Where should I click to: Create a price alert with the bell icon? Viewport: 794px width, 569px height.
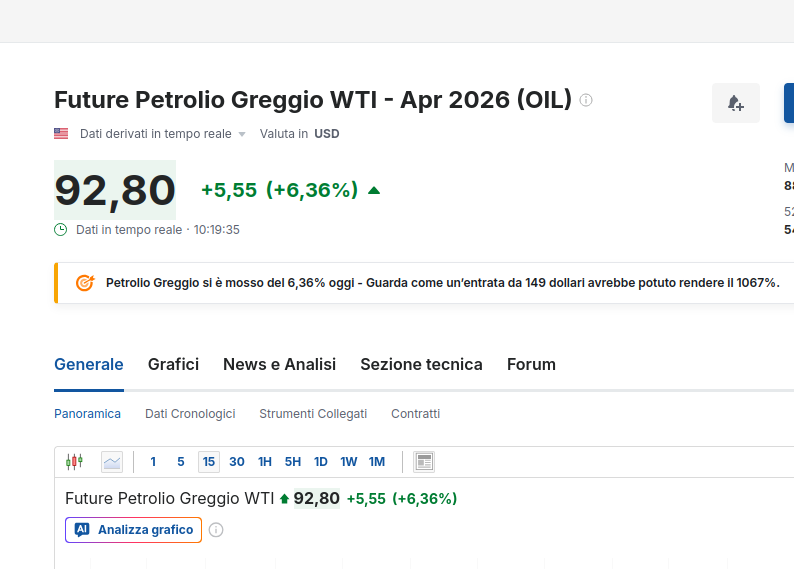coord(736,103)
